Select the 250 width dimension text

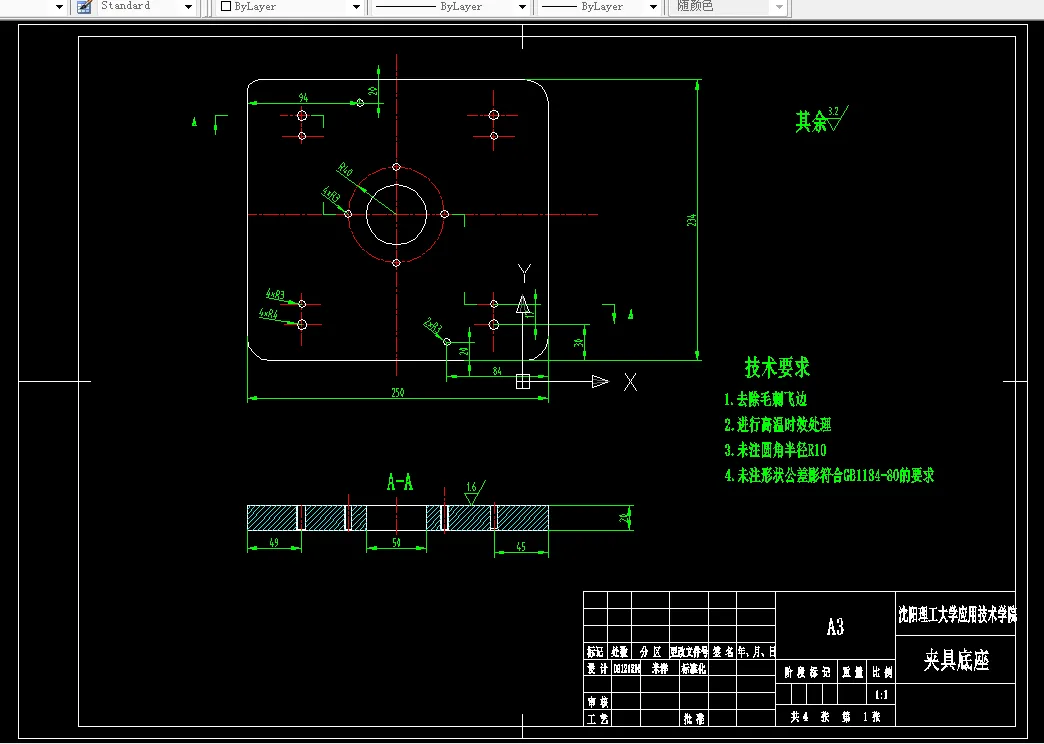tap(397, 392)
